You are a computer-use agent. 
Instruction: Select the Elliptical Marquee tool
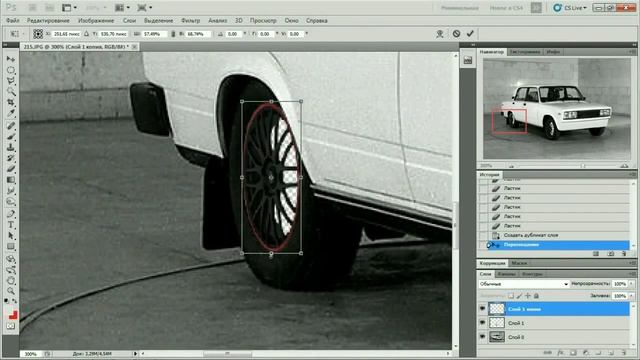[x=11, y=70]
